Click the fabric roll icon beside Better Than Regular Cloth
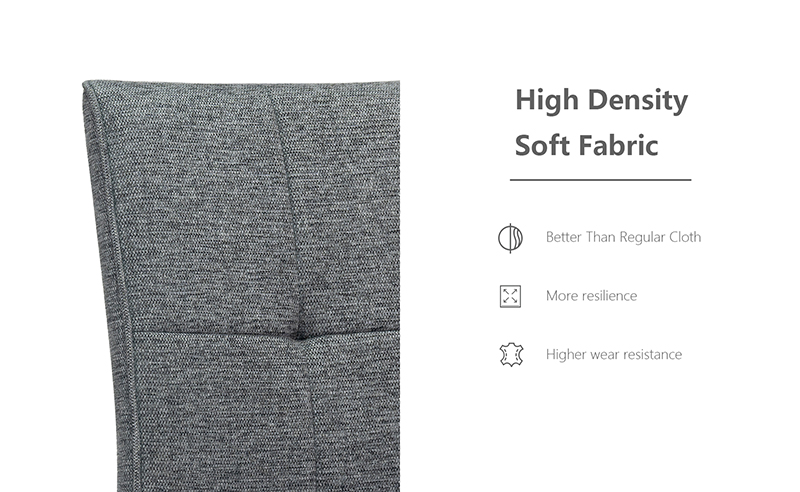The image size is (800, 492). point(510,238)
